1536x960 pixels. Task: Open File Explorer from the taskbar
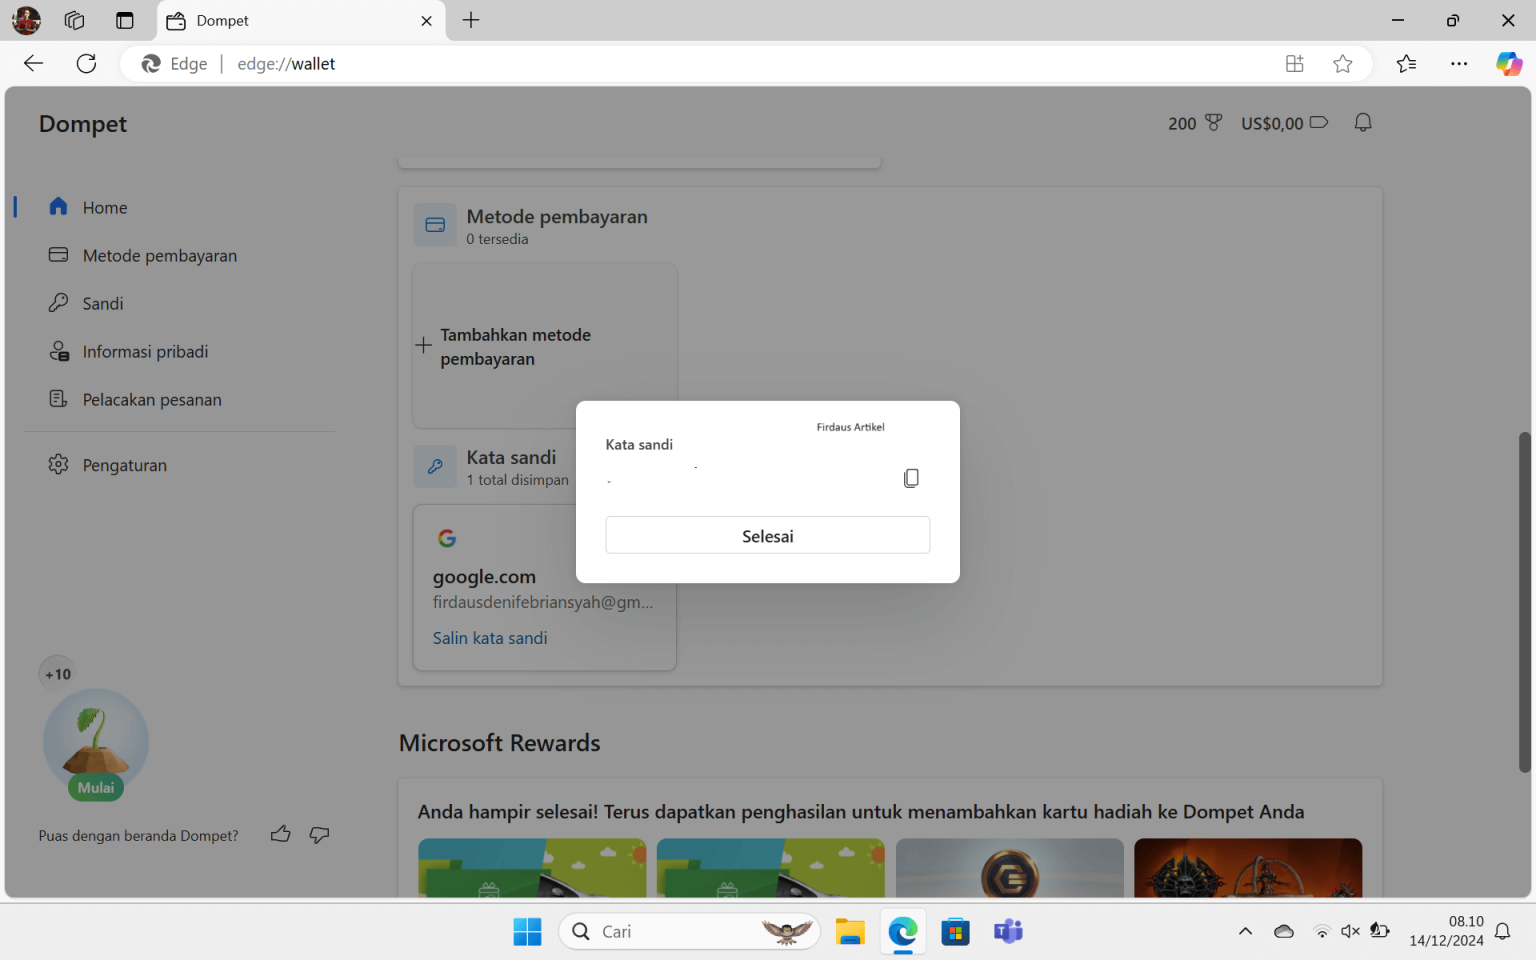(850, 931)
